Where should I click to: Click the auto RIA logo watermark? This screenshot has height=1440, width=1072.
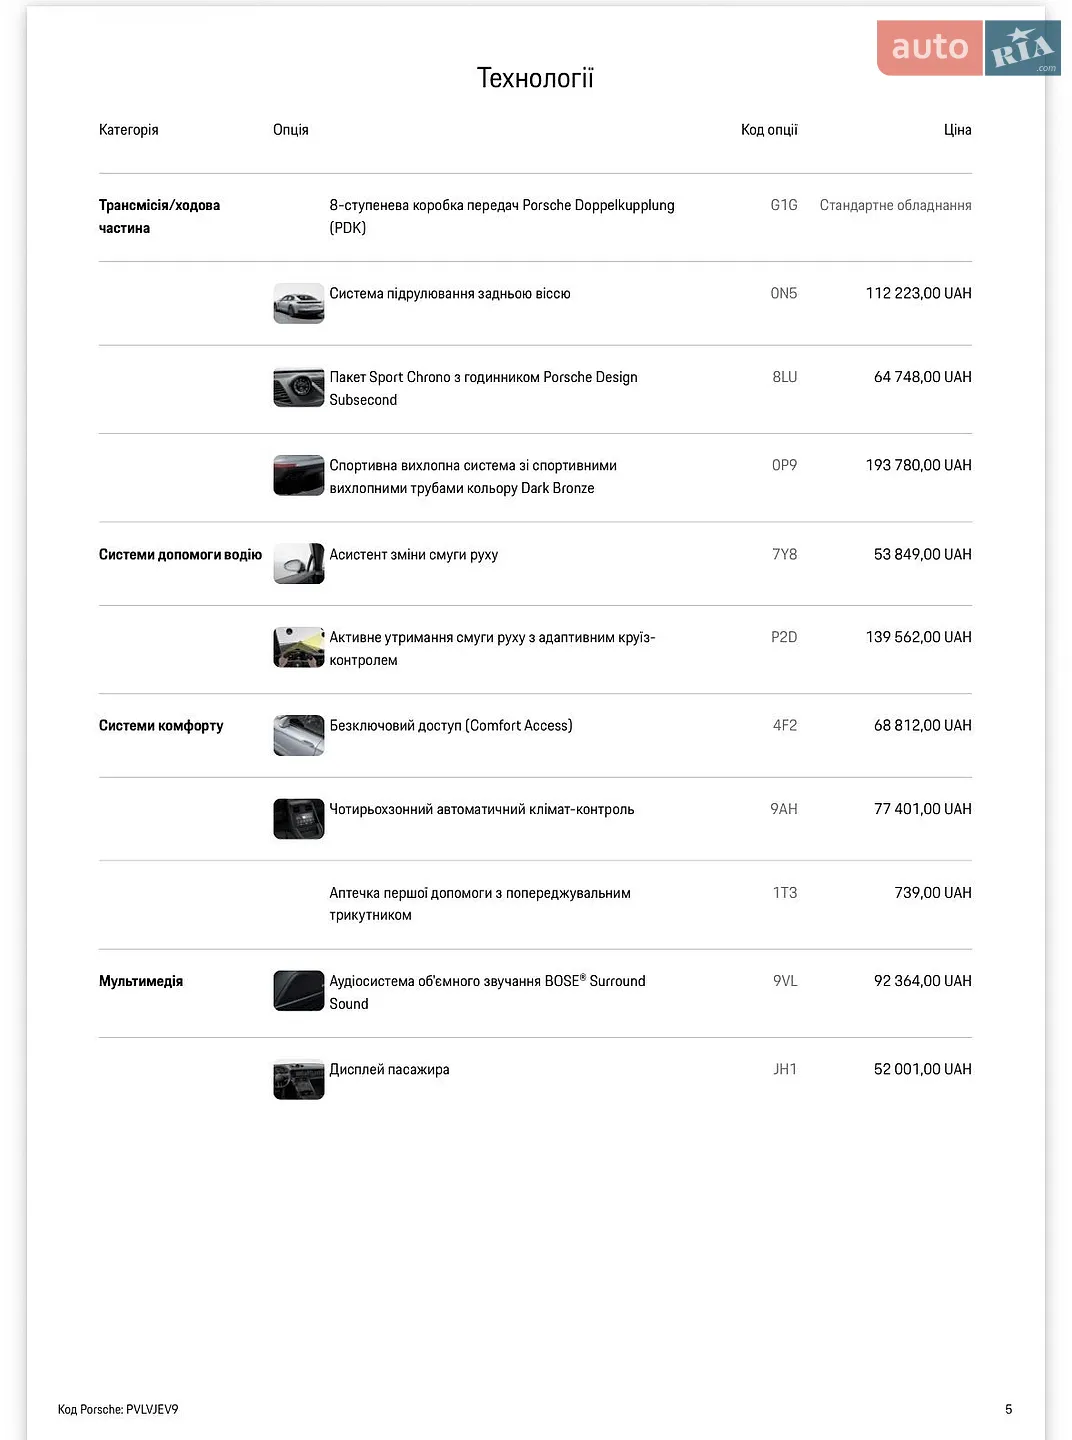[x=968, y=48]
